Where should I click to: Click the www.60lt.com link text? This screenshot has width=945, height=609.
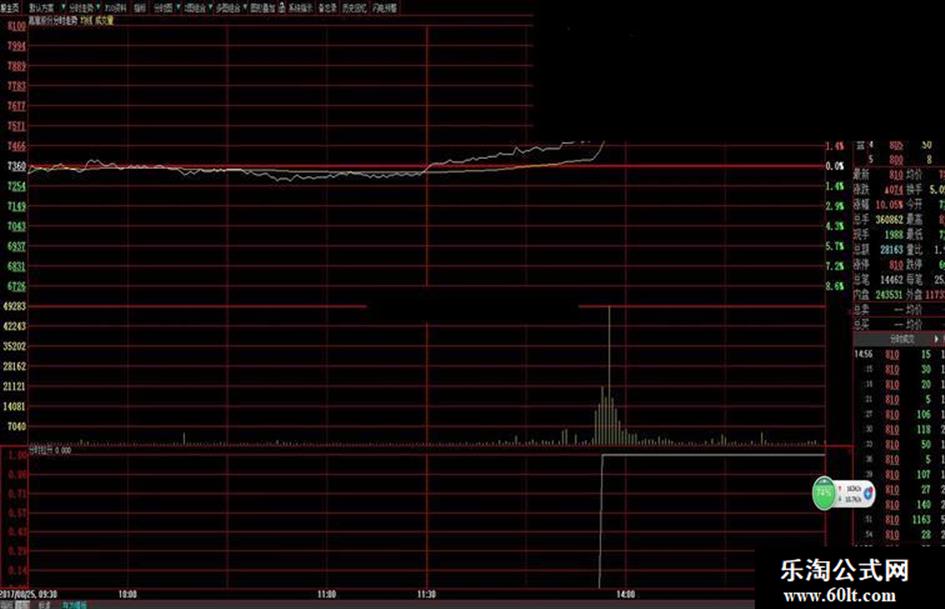pyautogui.click(x=840, y=596)
